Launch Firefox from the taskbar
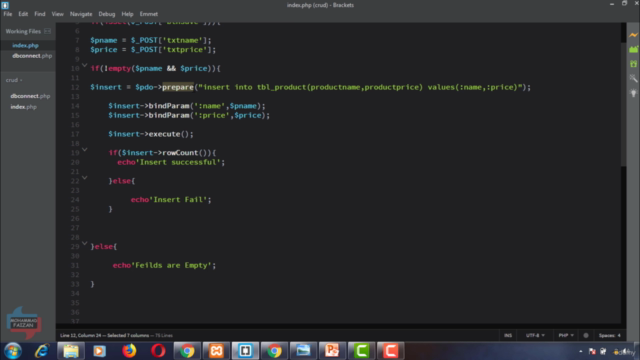Screen dimensions: 640x360 [x=129, y=351]
